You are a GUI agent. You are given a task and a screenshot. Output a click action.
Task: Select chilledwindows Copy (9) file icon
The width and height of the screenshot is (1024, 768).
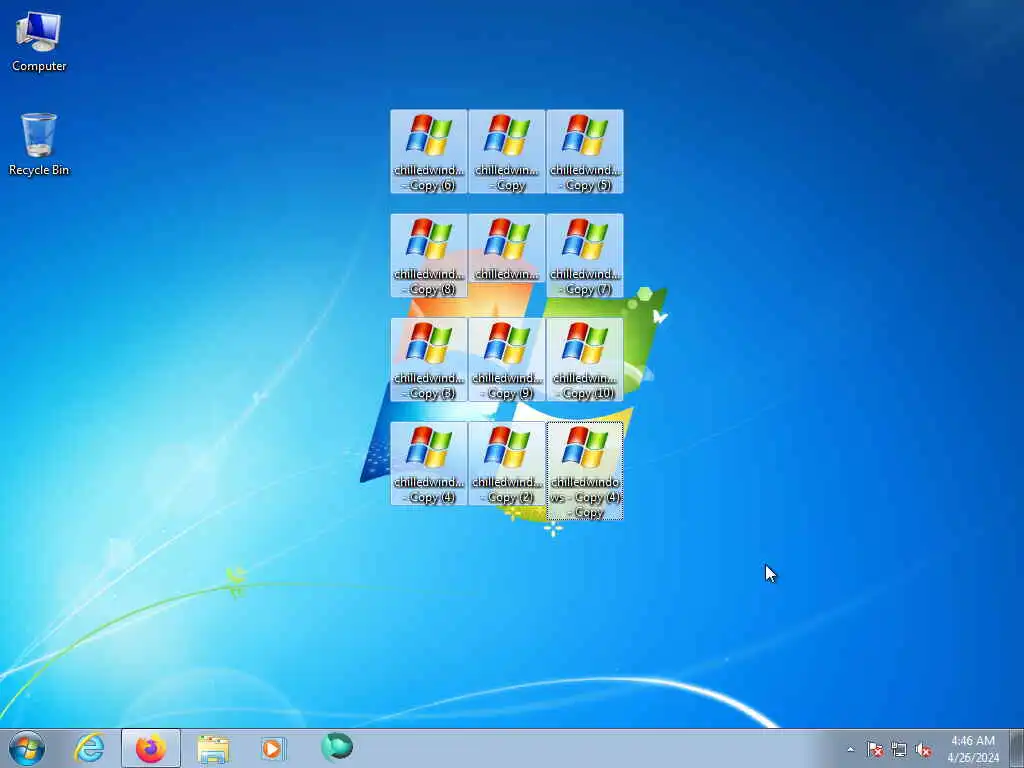click(507, 359)
